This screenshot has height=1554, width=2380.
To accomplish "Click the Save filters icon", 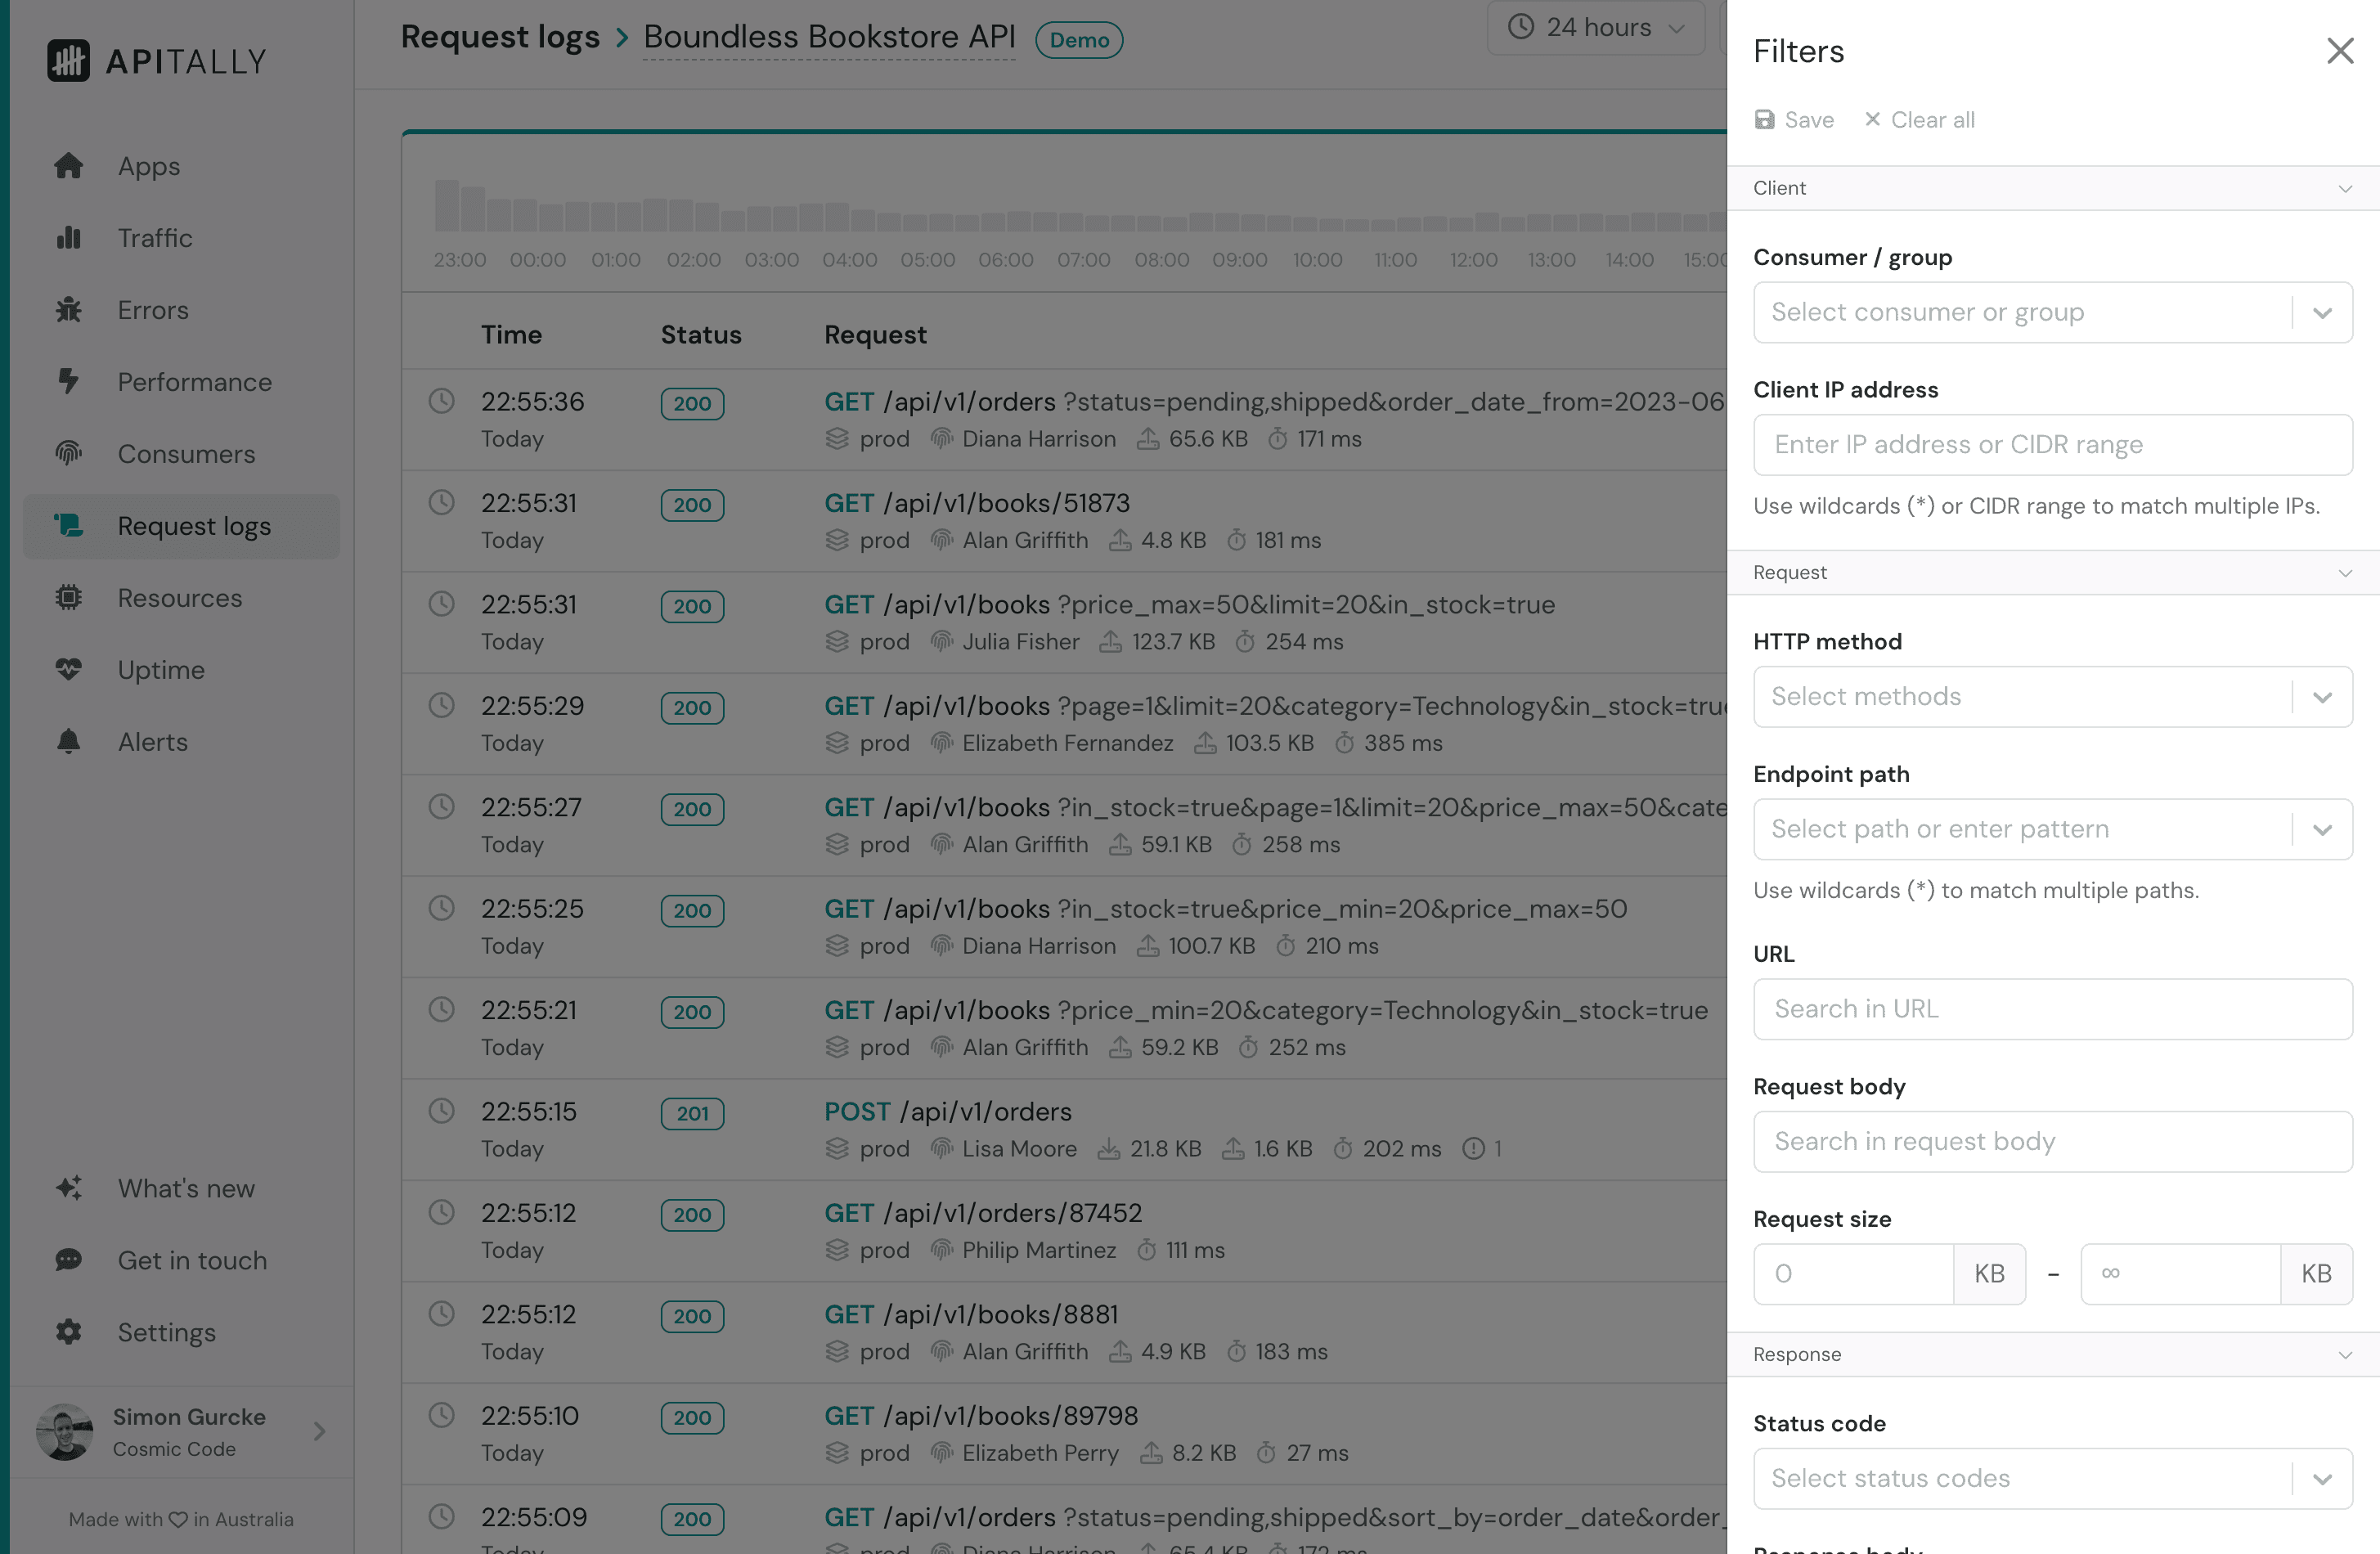I will 1766,119.
